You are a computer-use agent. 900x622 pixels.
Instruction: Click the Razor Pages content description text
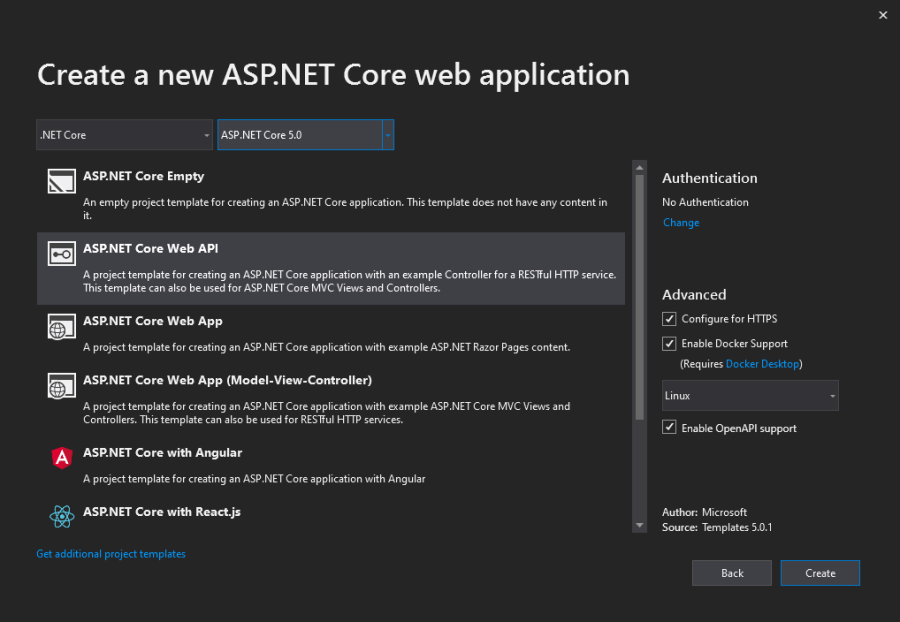[x=327, y=347]
